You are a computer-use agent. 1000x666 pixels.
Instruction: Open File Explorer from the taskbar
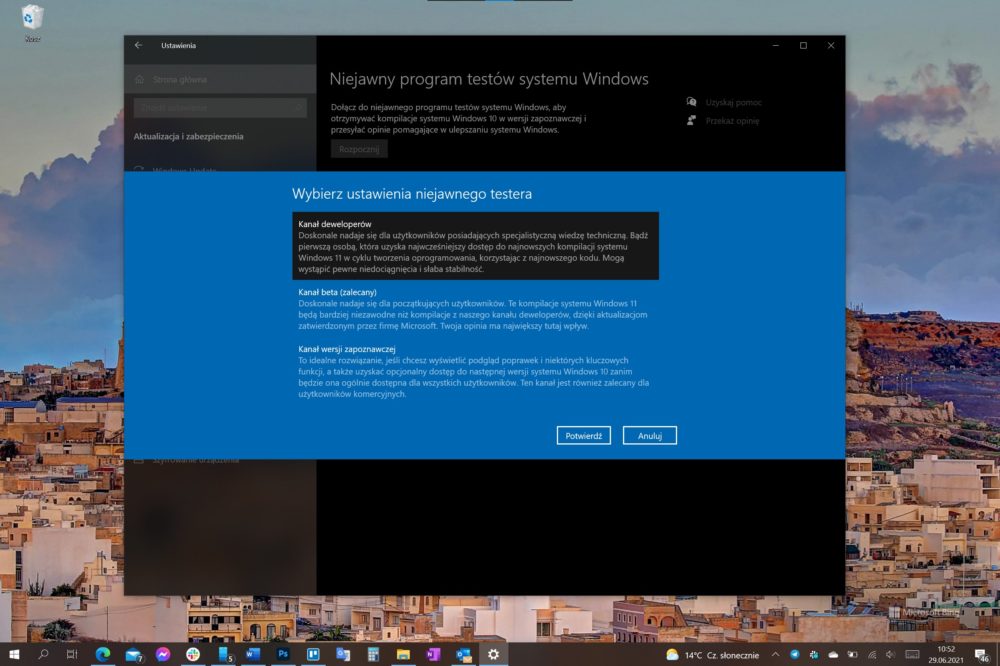point(403,654)
